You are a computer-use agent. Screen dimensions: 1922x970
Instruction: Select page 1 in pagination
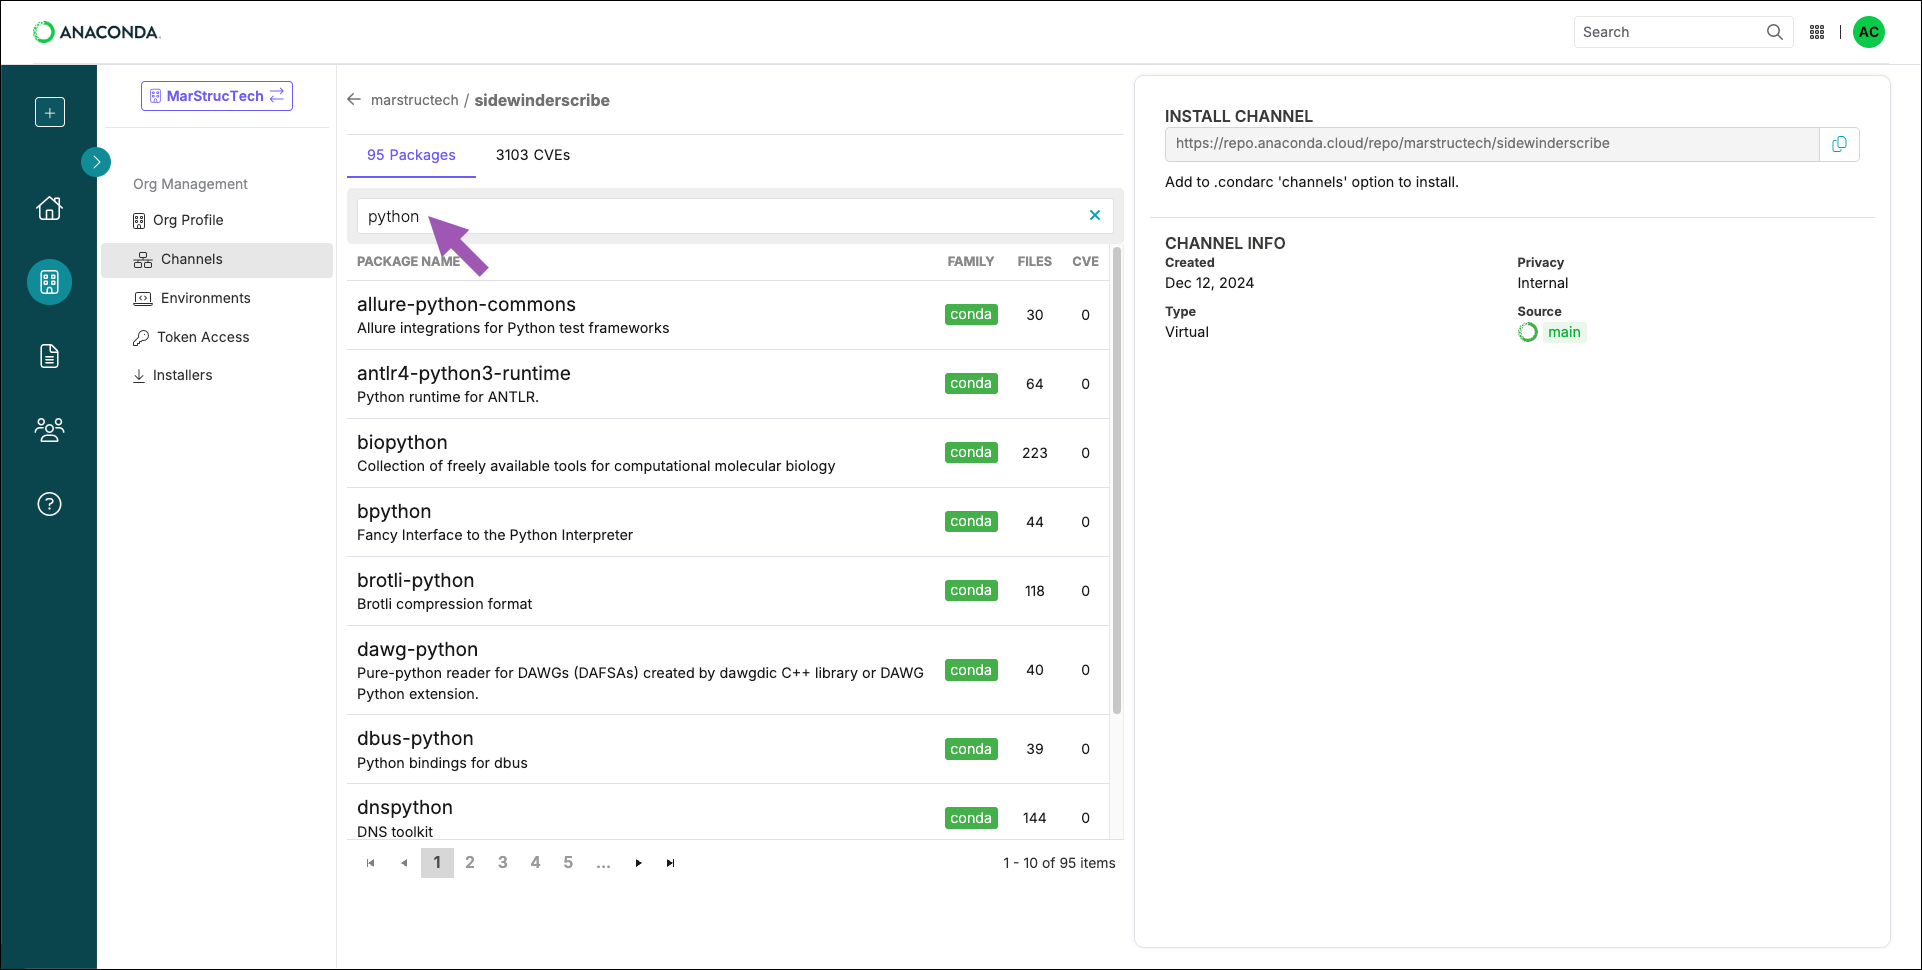[437, 863]
